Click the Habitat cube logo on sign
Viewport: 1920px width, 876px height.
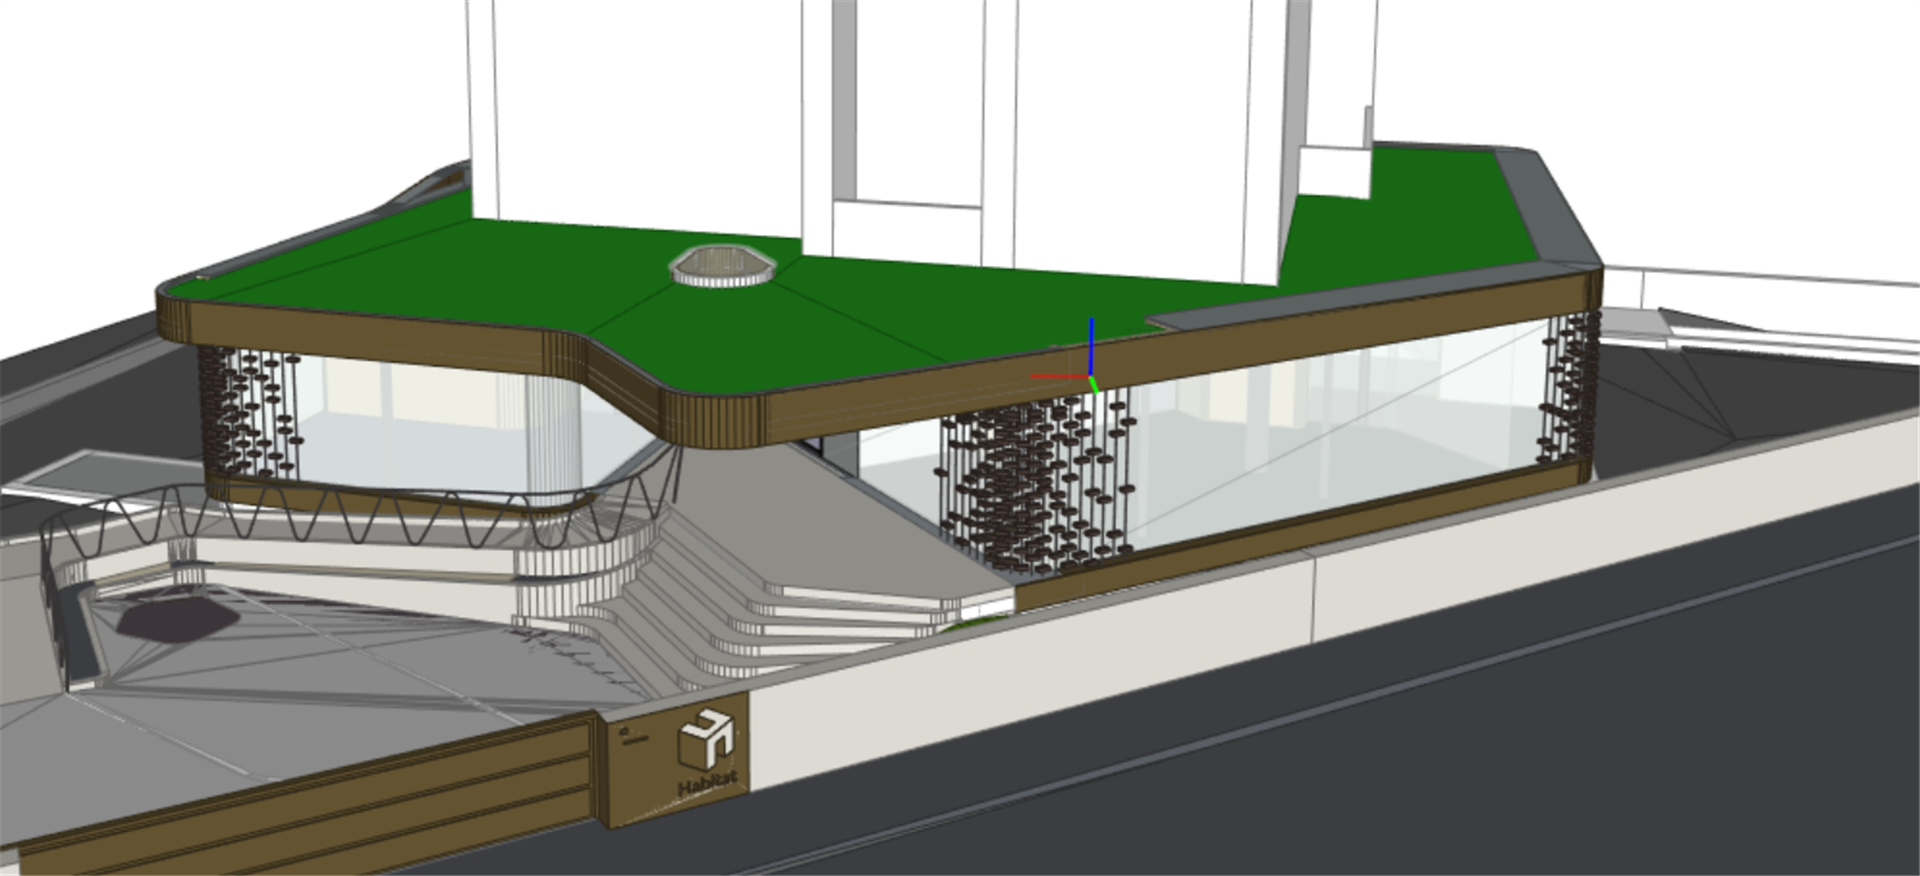[x=706, y=742]
